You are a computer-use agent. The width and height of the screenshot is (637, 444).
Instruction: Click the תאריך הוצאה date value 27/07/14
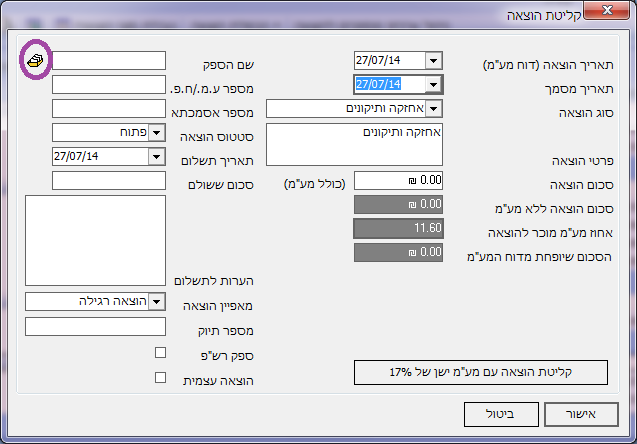[x=378, y=61]
